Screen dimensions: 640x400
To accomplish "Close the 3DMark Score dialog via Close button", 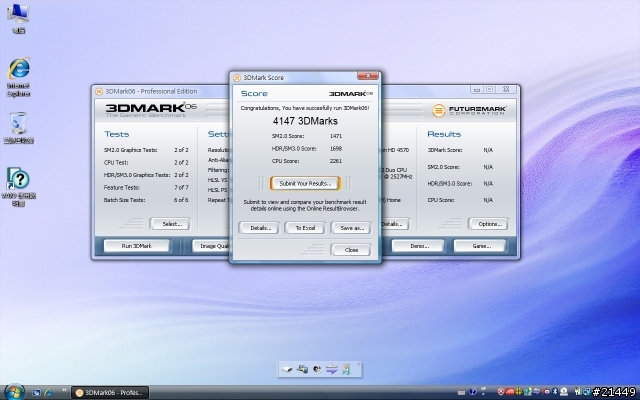I will click(351, 249).
